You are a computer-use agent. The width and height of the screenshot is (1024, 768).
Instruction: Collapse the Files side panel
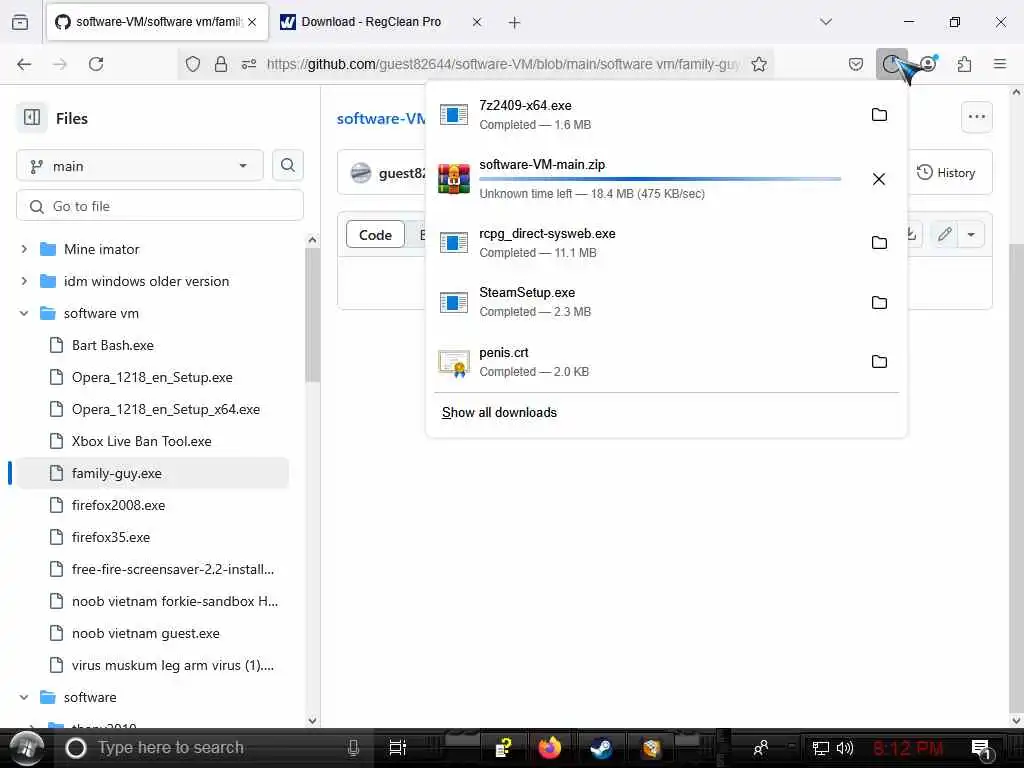point(32,118)
